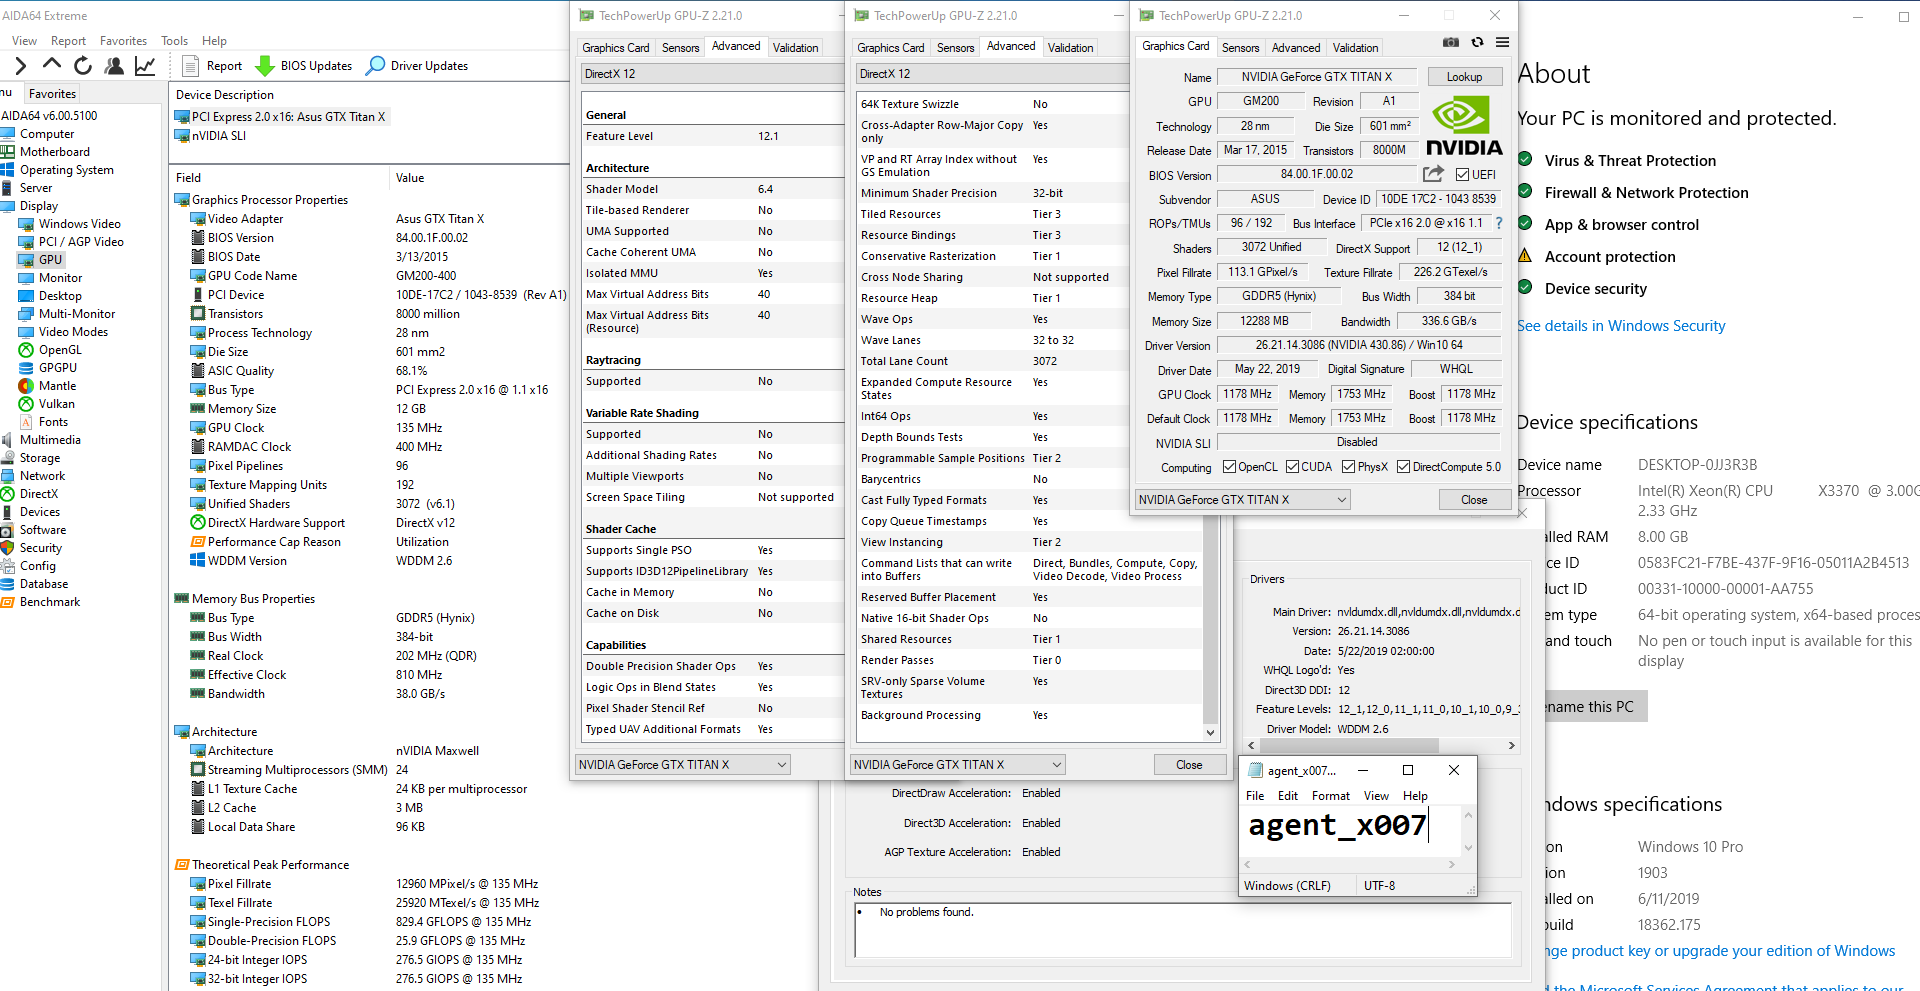The height and width of the screenshot is (991, 1920).
Task: Click the AIDA64 up-level arrow icon
Action: [x=52, y=65]
